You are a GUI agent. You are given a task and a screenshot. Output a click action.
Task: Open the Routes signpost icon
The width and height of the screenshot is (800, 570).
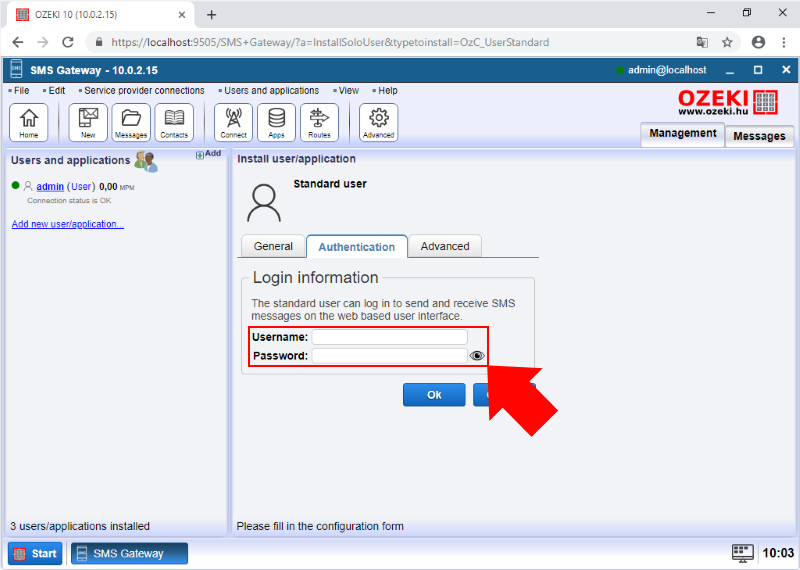[x=319, y=122]
